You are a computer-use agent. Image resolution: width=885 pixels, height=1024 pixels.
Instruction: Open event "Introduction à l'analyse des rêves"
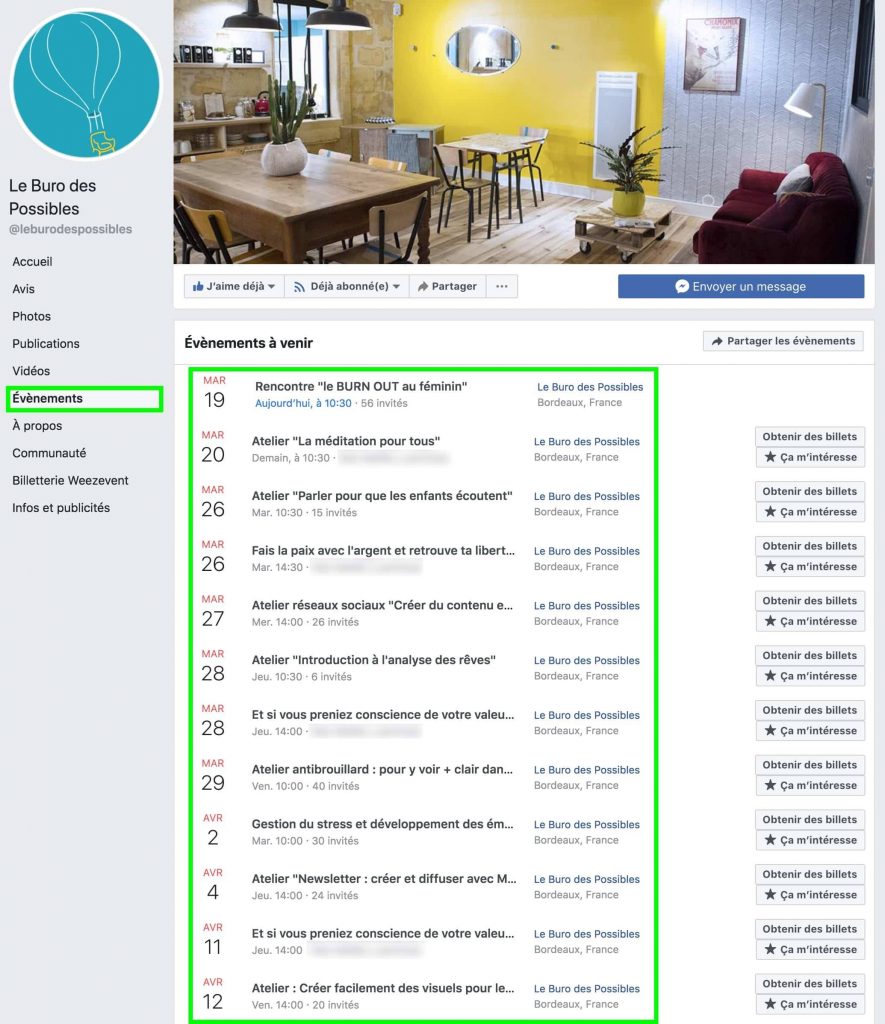374,660
